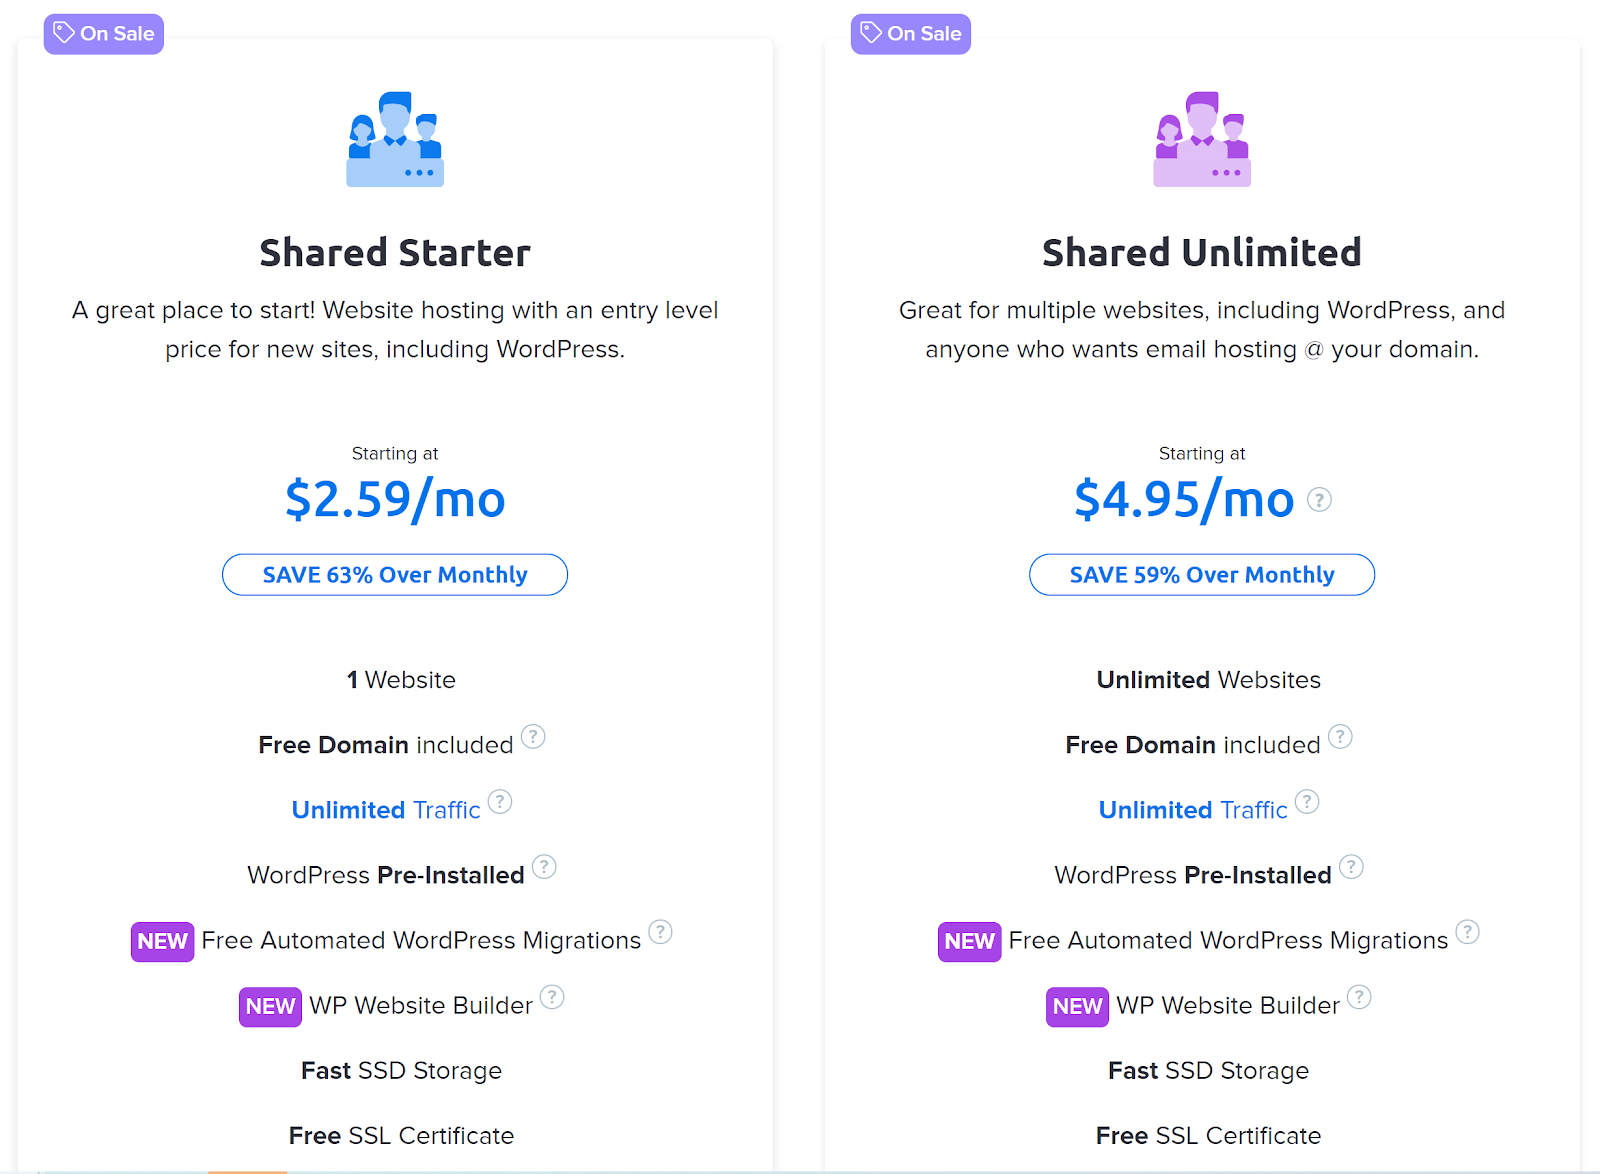This screenshot has height=1174, width=1600.
Task: Click the SAVE 63% Over Monthly button
Action: (x=395, y=575)
